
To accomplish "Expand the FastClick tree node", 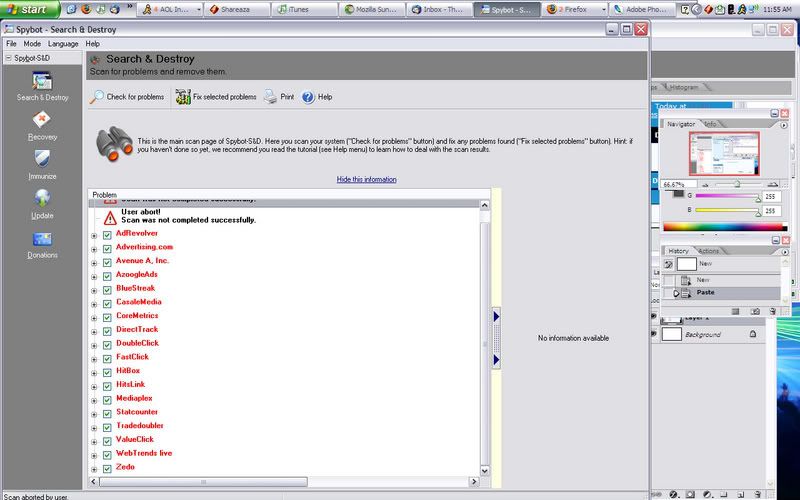I will pyautogui.click(x=94, y=360).
